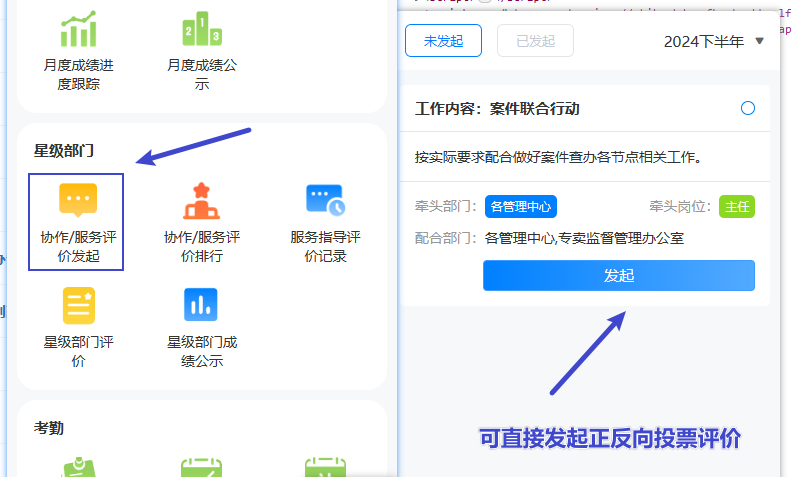Click the 星级部门 section header
The width and height of the screenshot is (791, 477).
[64, 151]
